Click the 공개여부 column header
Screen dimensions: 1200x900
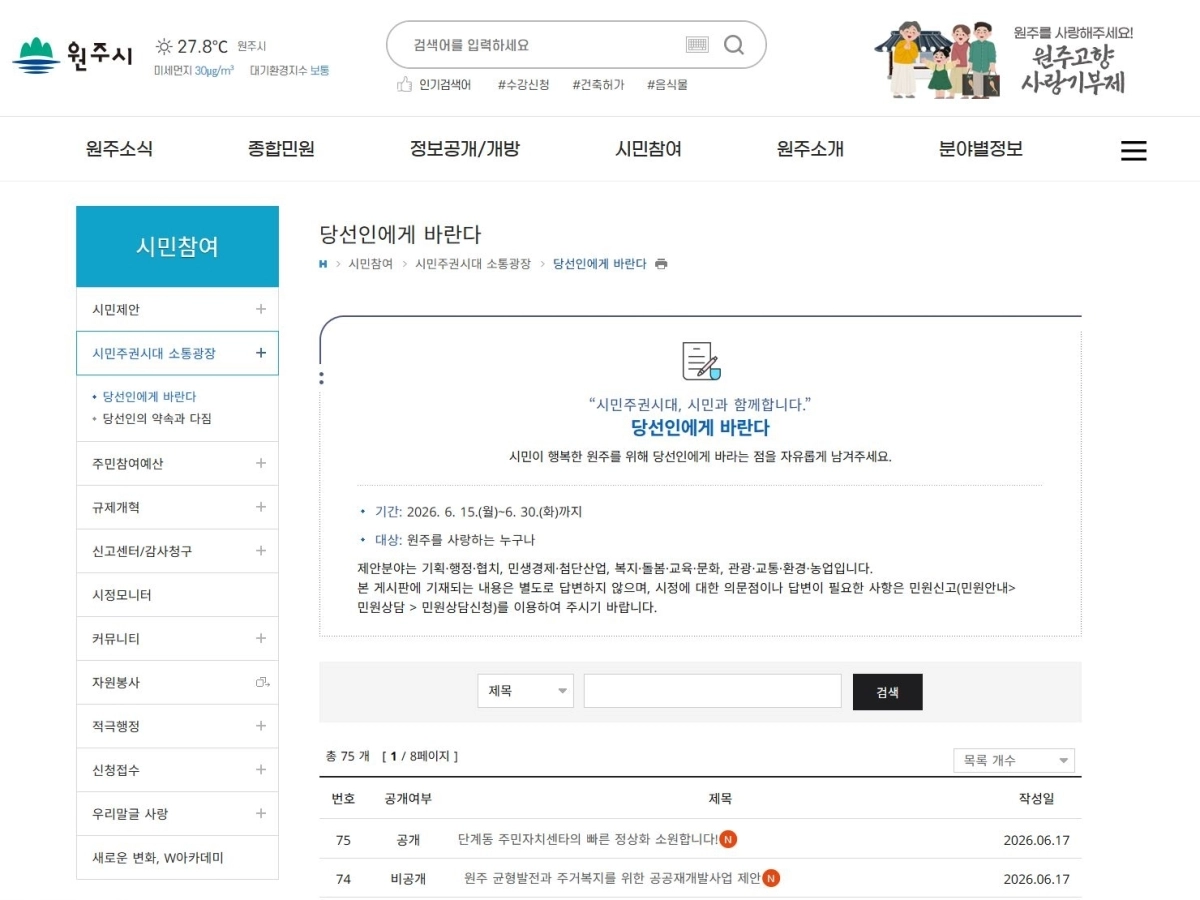[x=408, y=799]
